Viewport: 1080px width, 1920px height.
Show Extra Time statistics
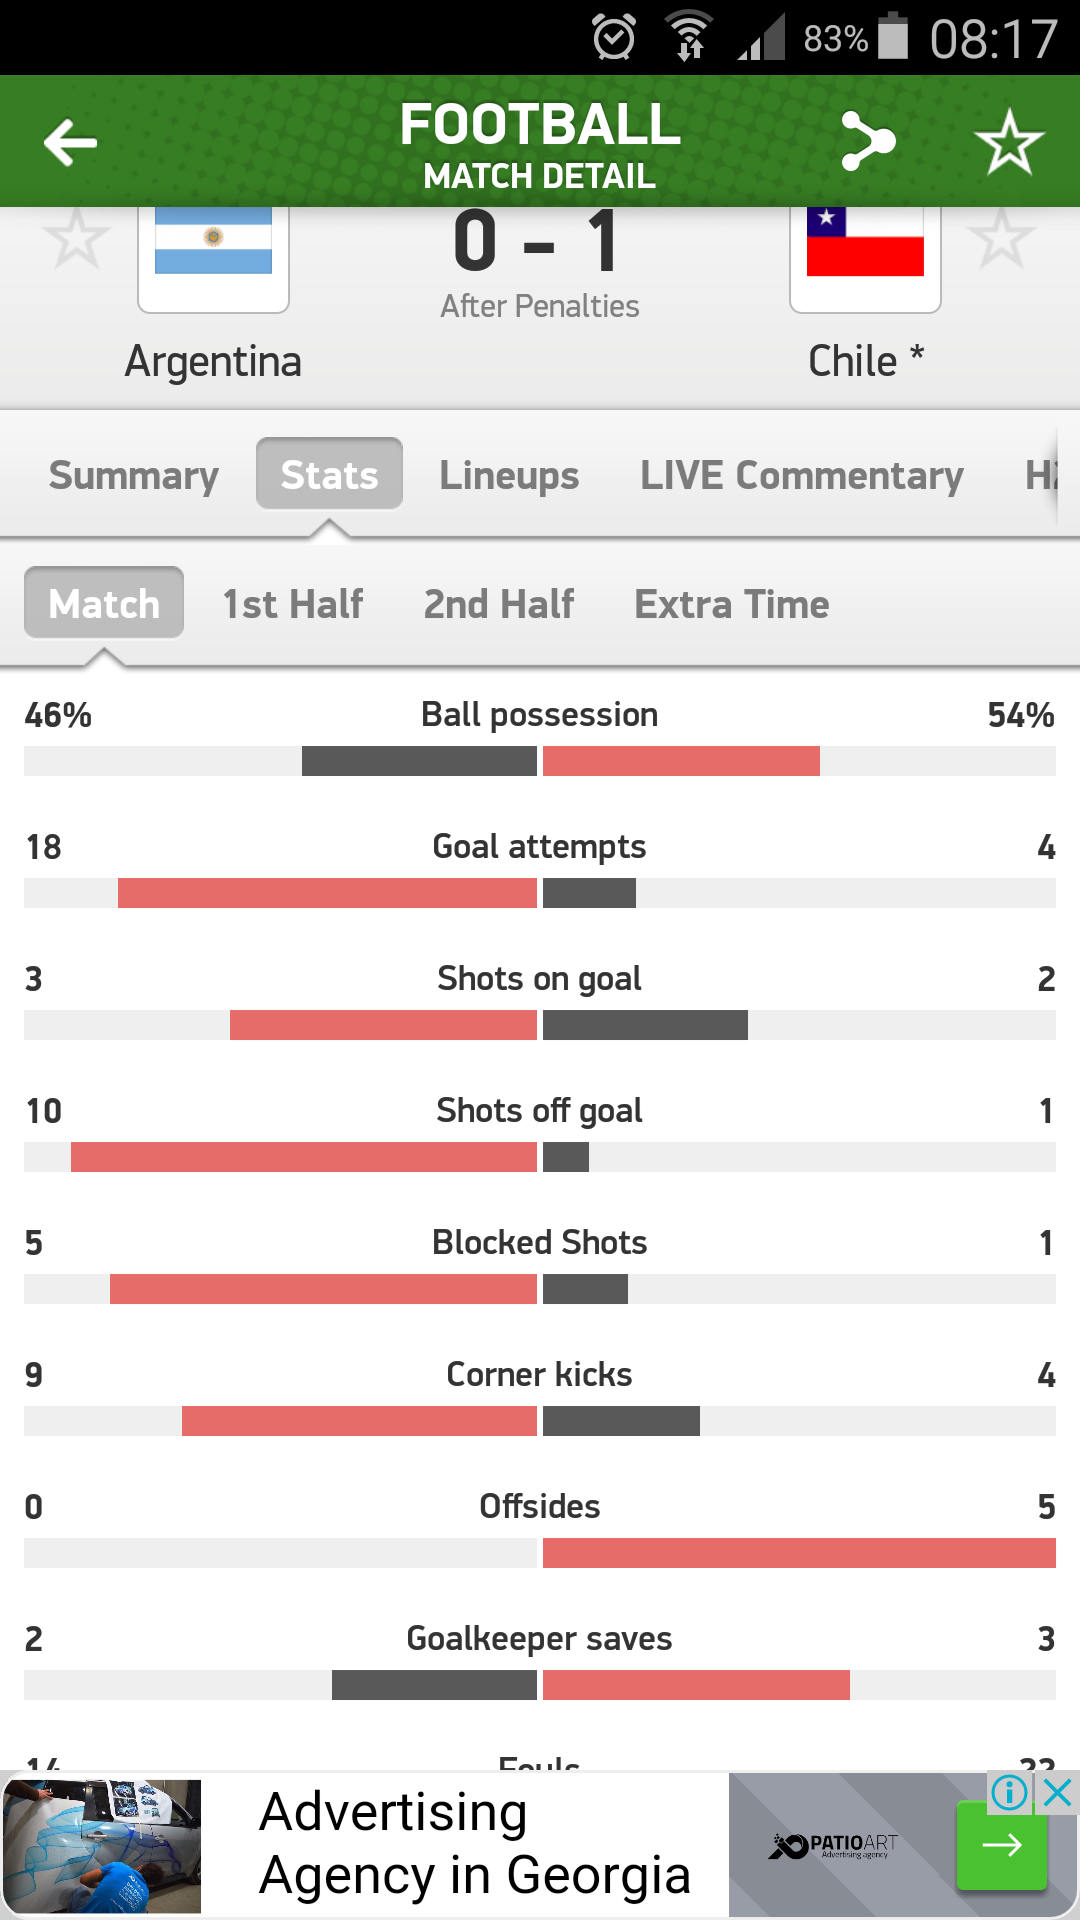coord(732,604)
